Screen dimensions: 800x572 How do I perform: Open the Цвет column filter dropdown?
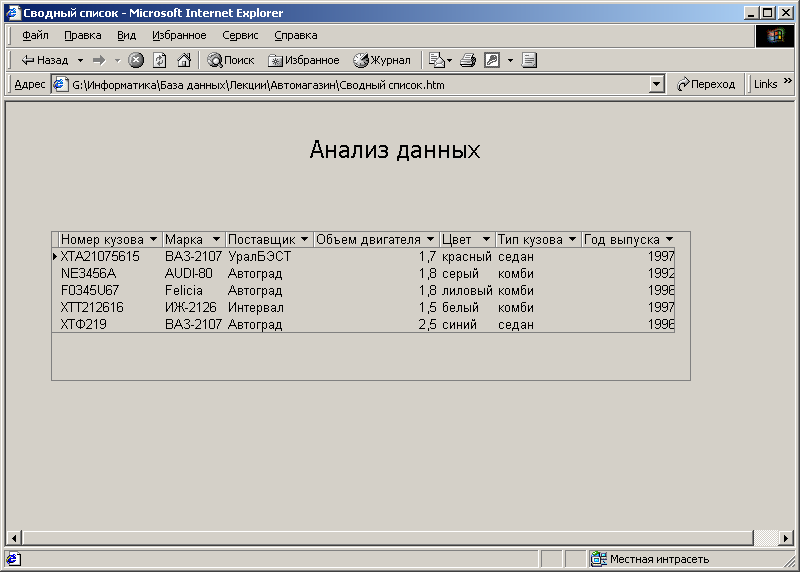(x=486, y=239)
